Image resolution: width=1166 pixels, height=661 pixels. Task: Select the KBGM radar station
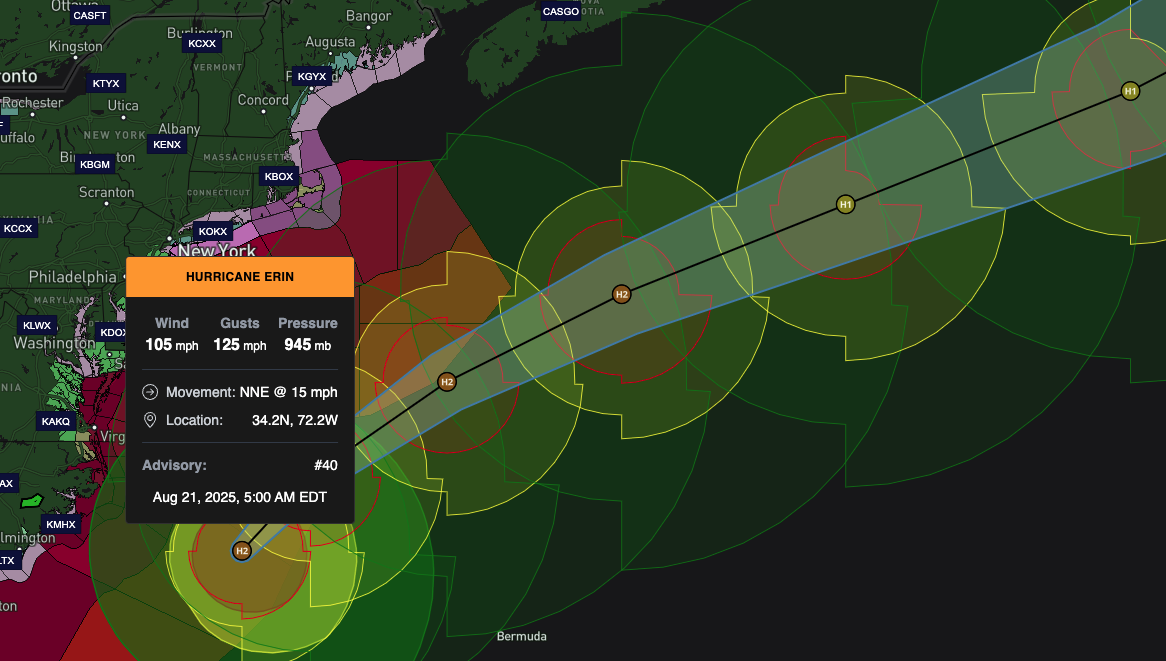tap(94, 164)
